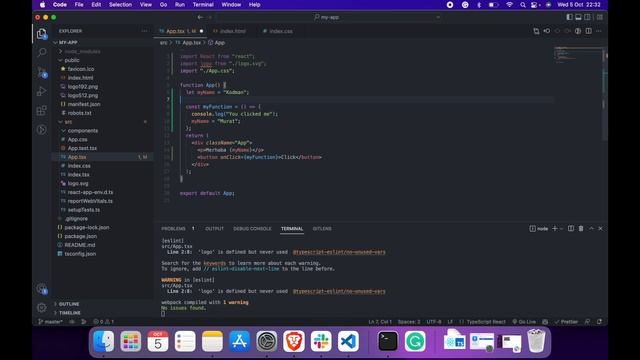Open editor More Actions ellipsis
Viewport: 640px width, 360px height.
click(x=599, y=31)
